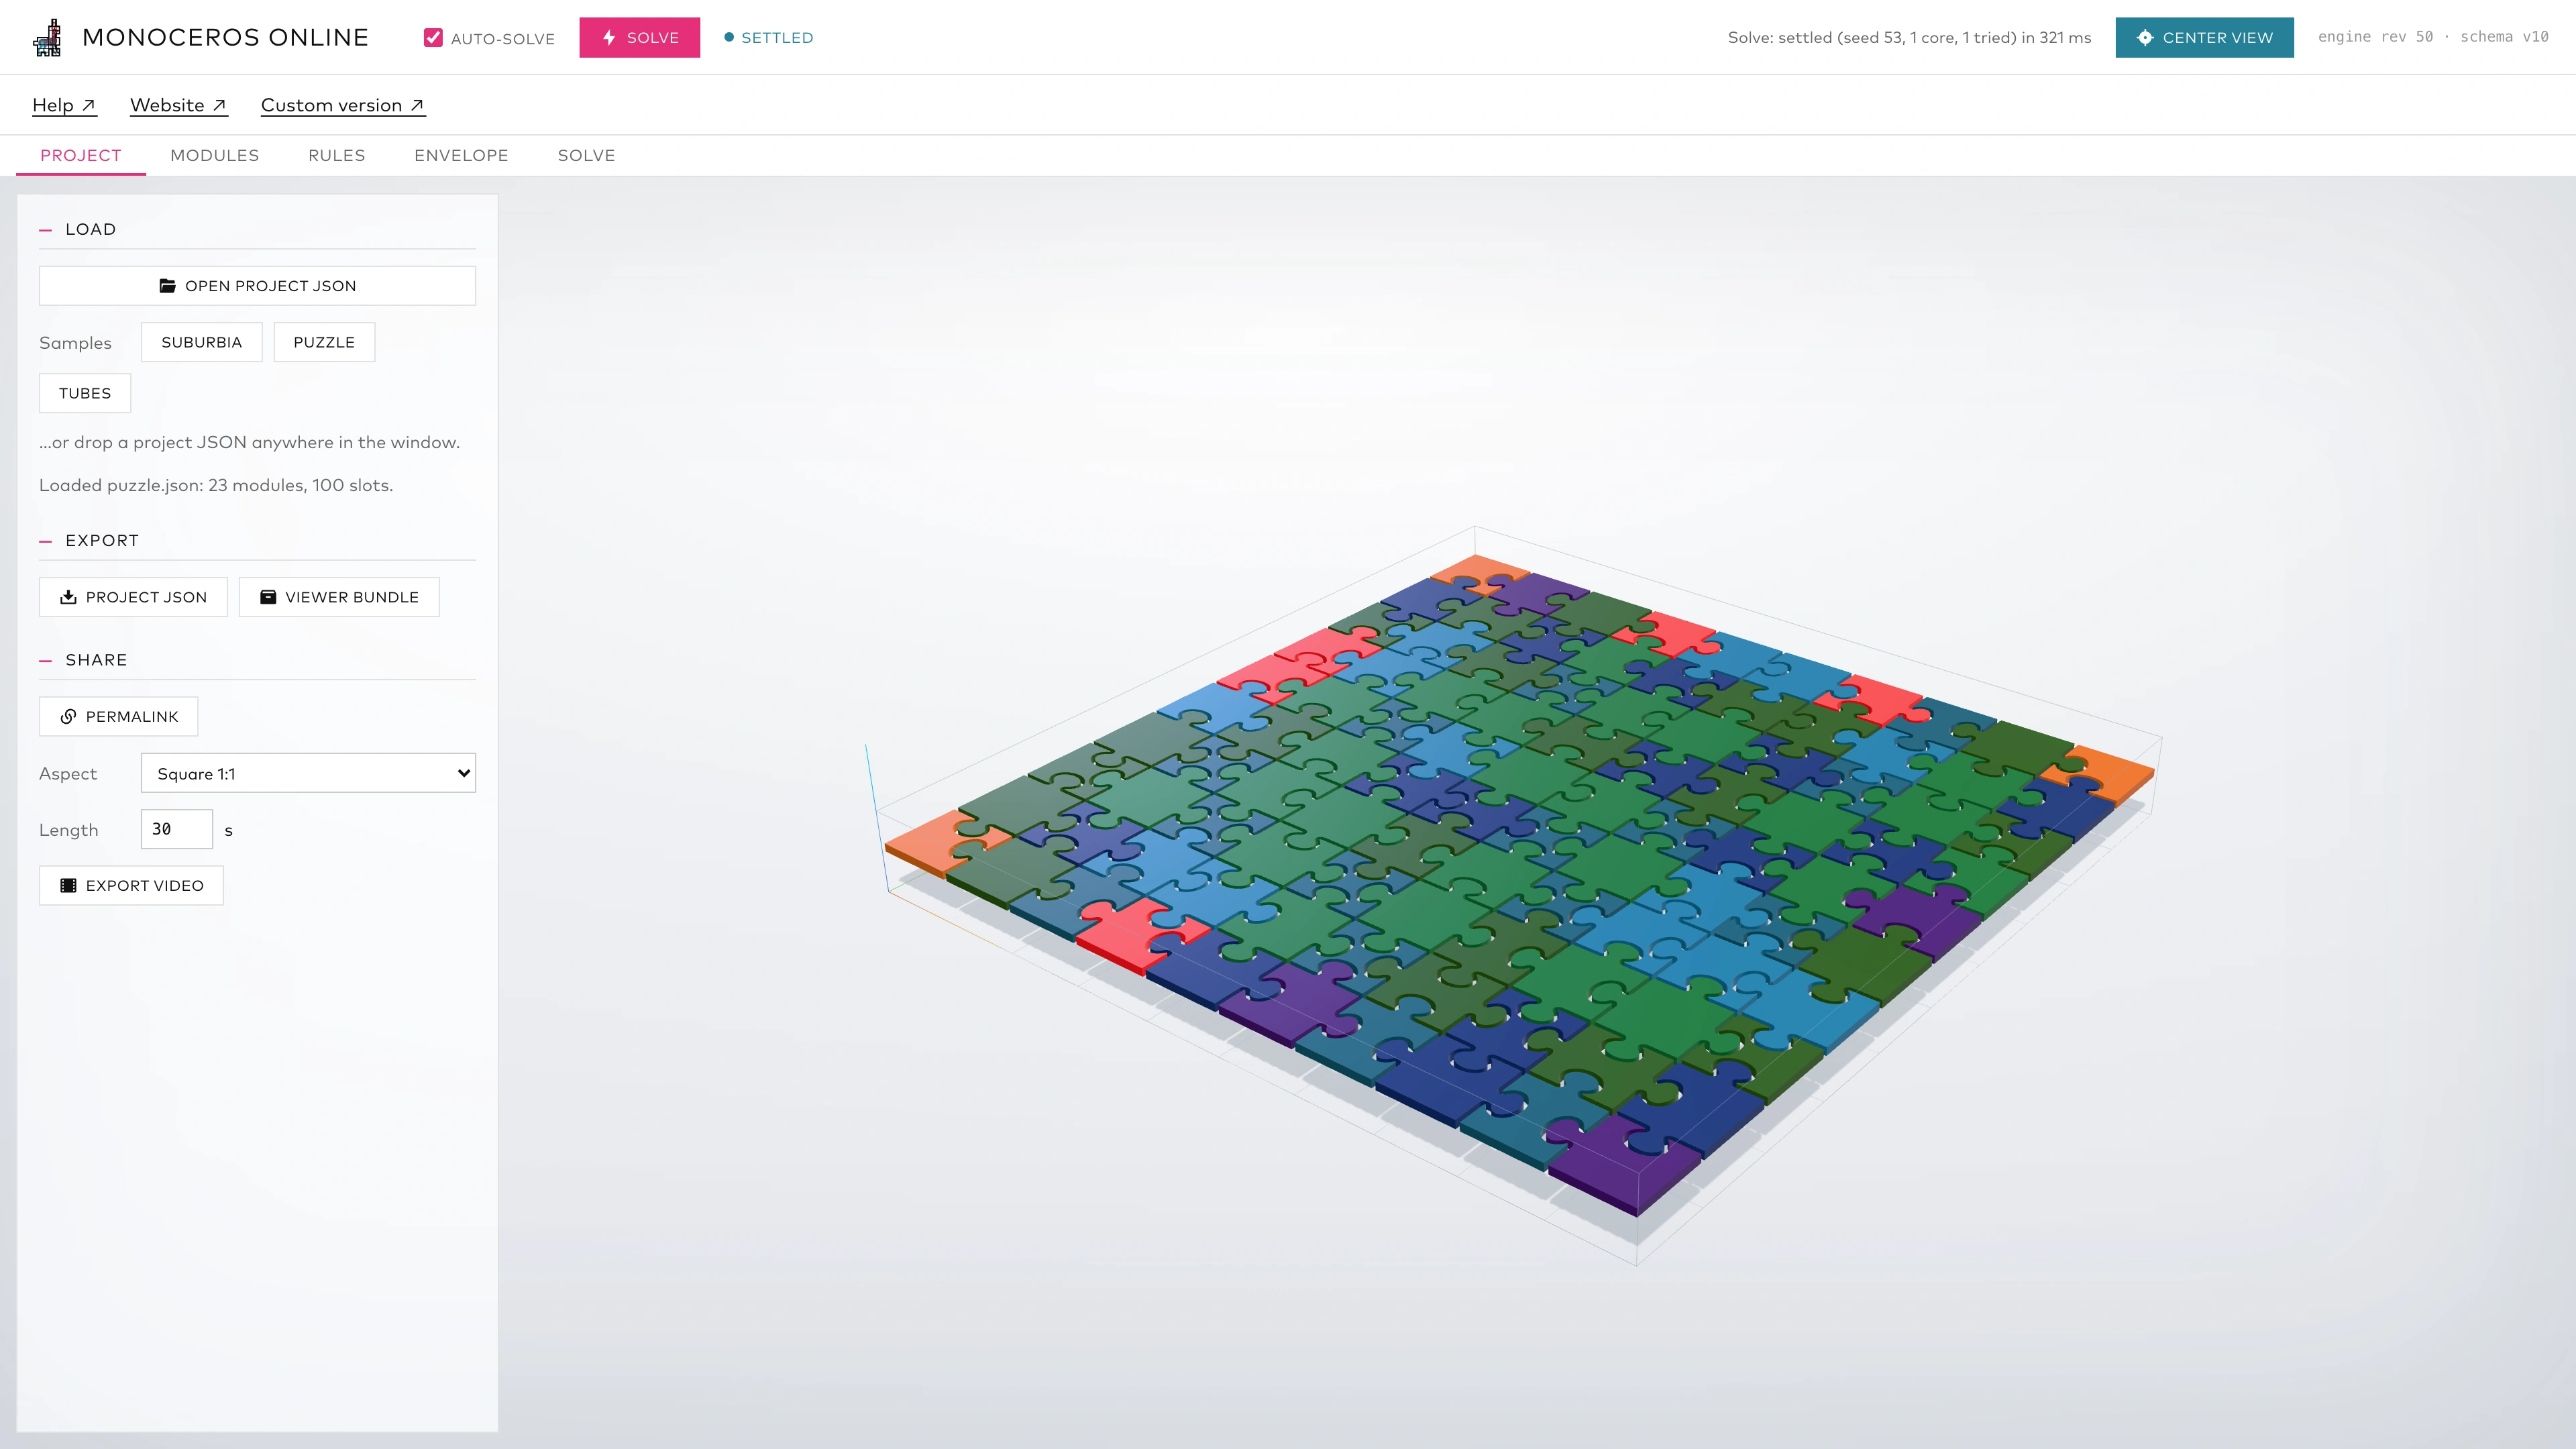This screenshot has height=1449, width=2576.
Task: Open the Solve tab
Action: pyautogui.click(x=586, y=155)
